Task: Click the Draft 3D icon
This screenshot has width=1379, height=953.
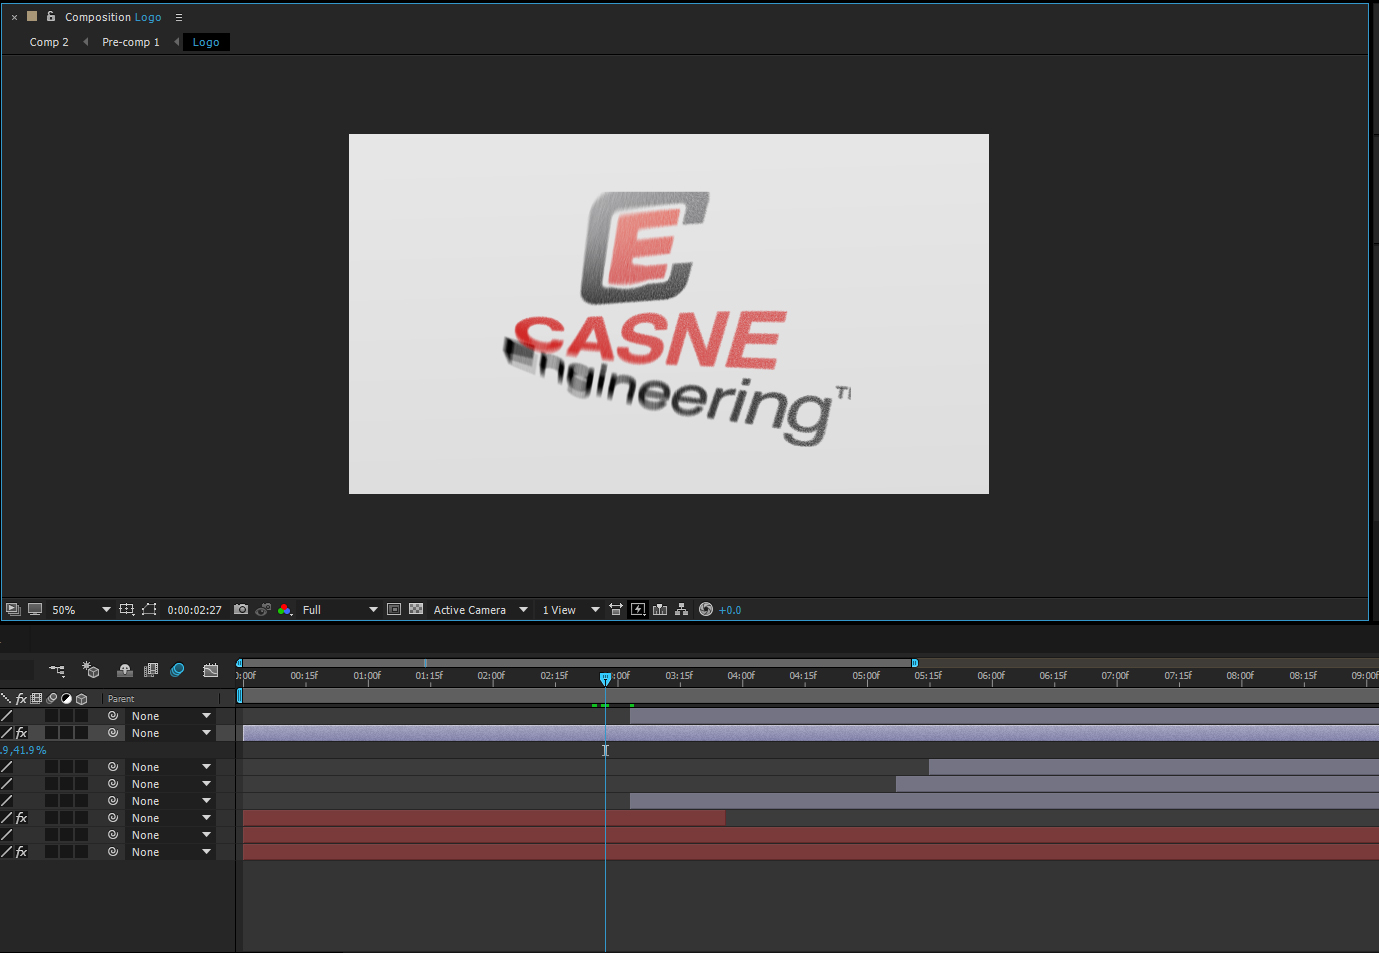Action: coord(91,670)
